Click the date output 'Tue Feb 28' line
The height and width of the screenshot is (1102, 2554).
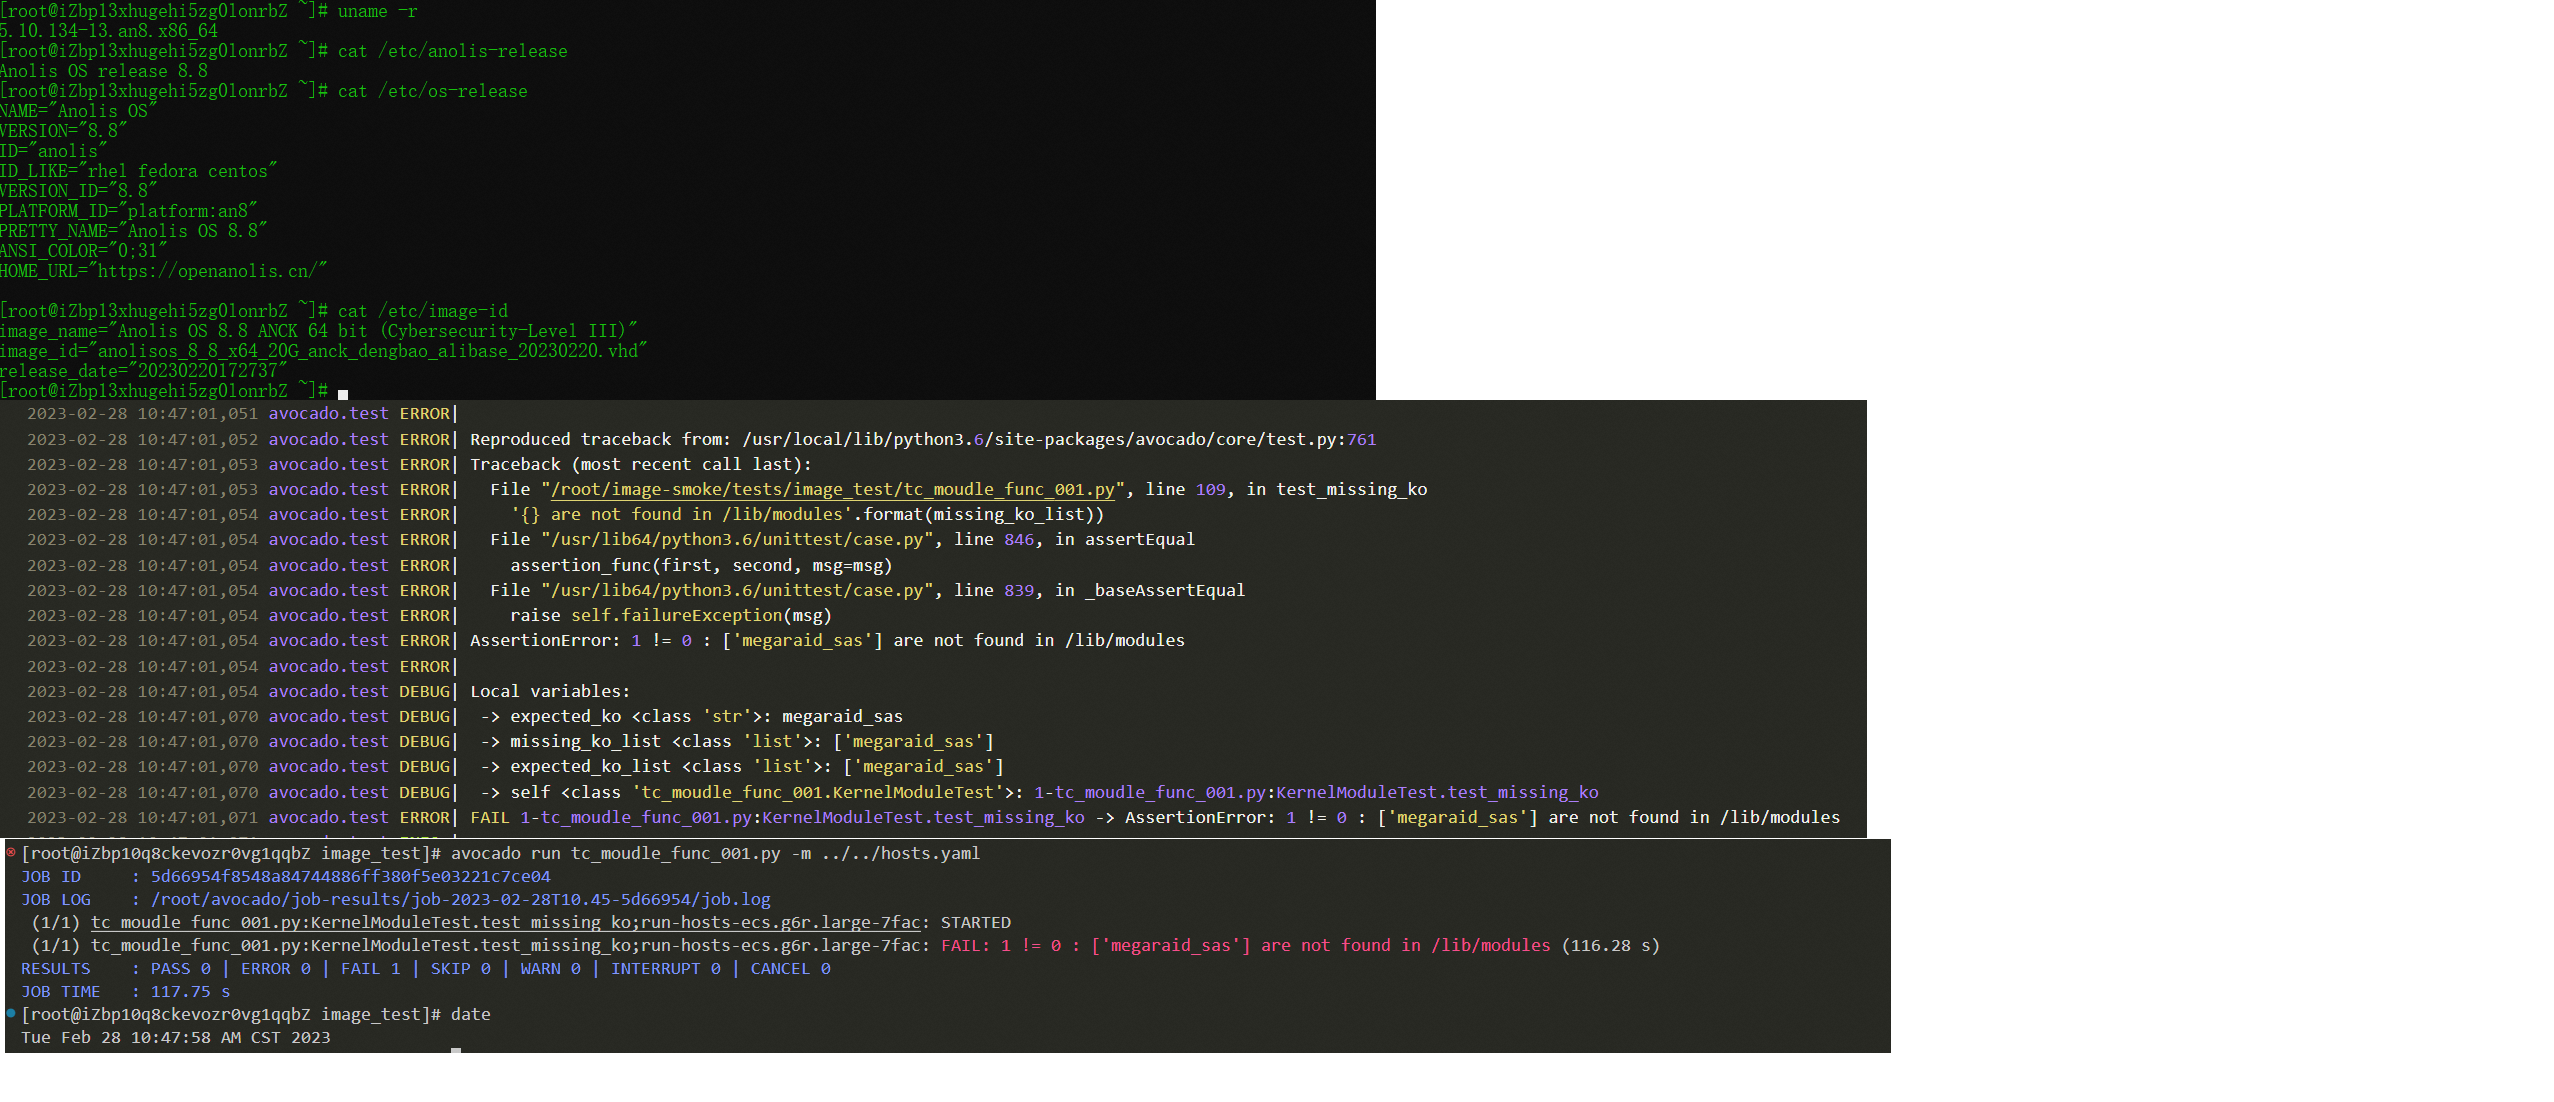(x=175, y=1037)
